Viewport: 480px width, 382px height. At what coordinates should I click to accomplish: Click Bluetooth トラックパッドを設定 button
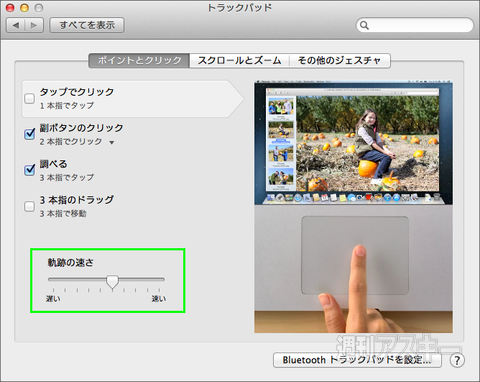(x=357, y=360)
